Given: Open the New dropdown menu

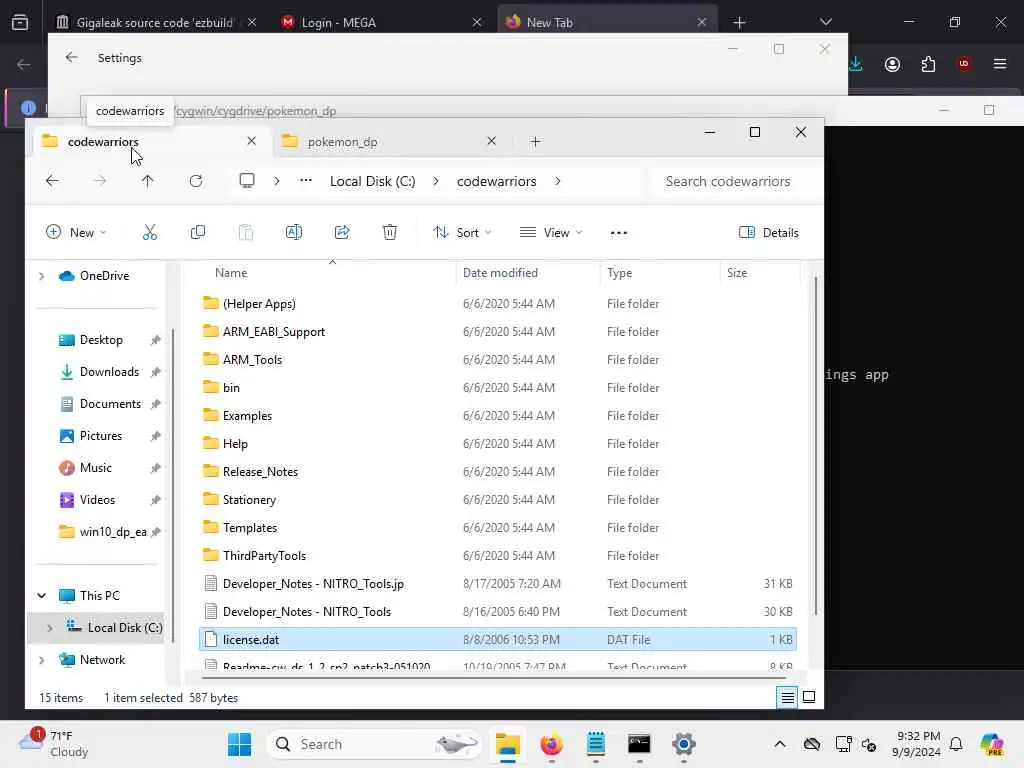Looking at the screenshot, I should (x=76, y=232).
